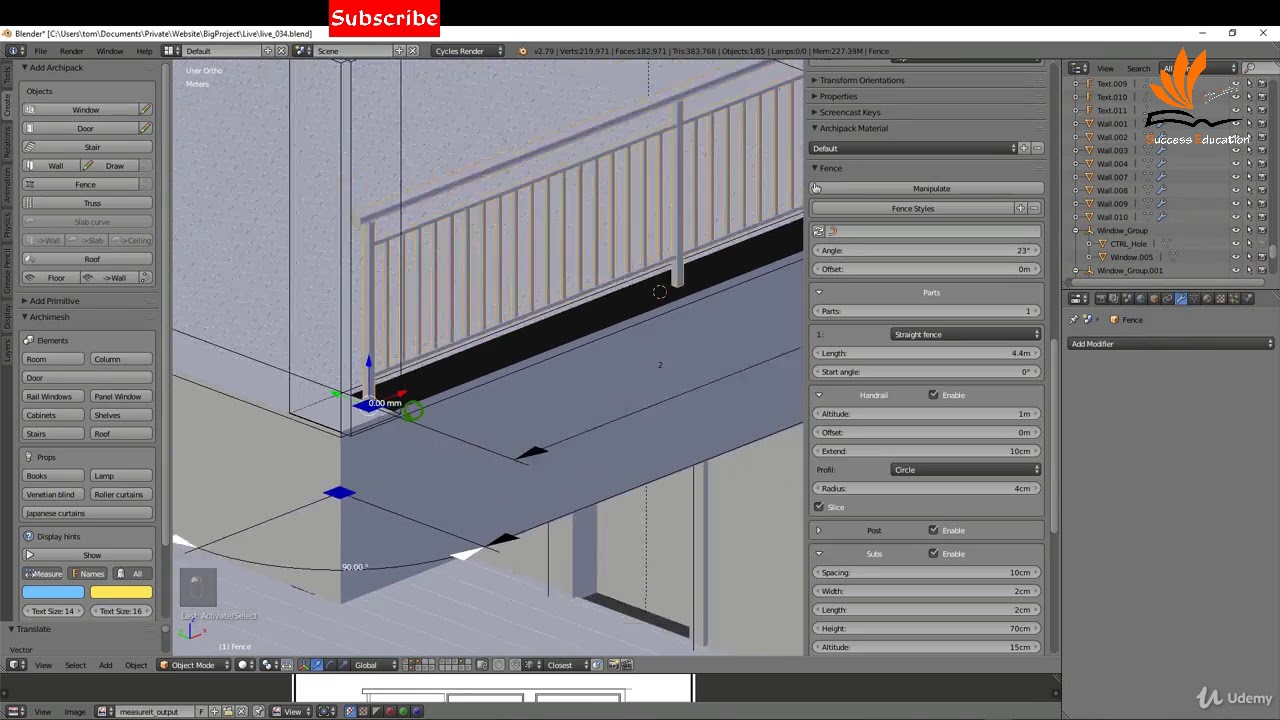Expand the Screencast Keys panel
The width and height of the screenshot is (1280, 720).
coord(849,112)
